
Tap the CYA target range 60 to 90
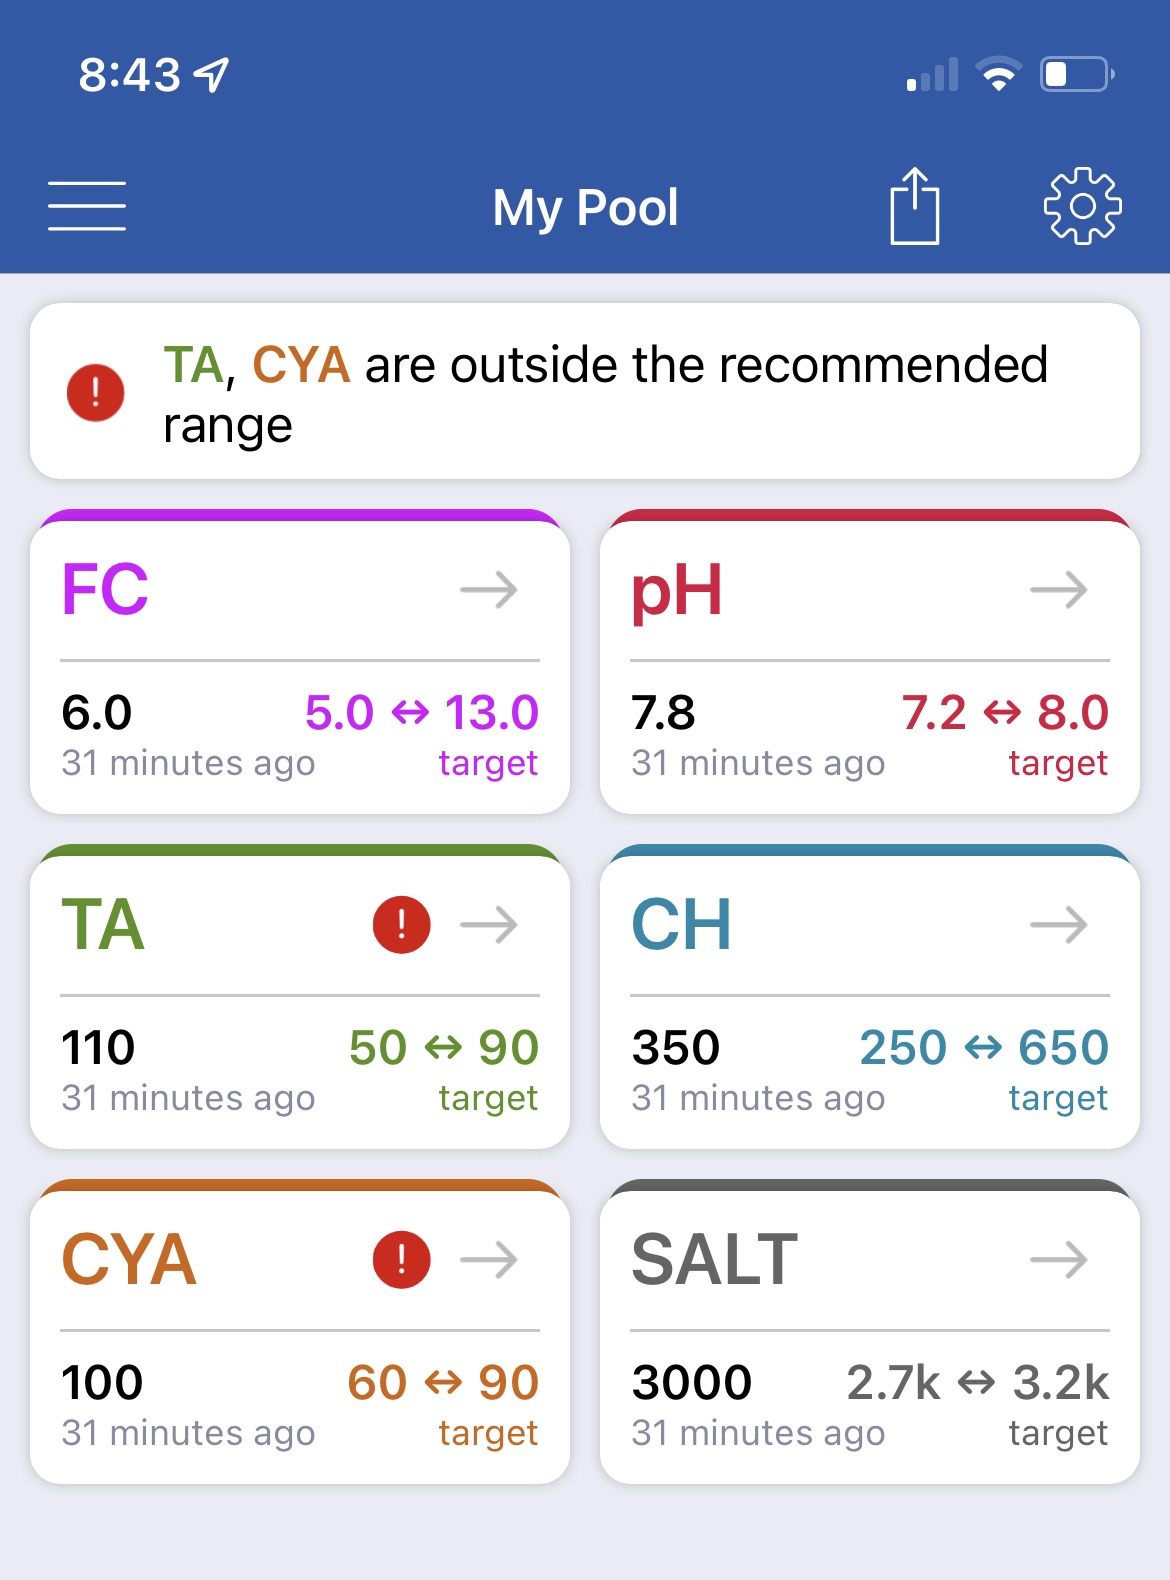(443, 1383)
